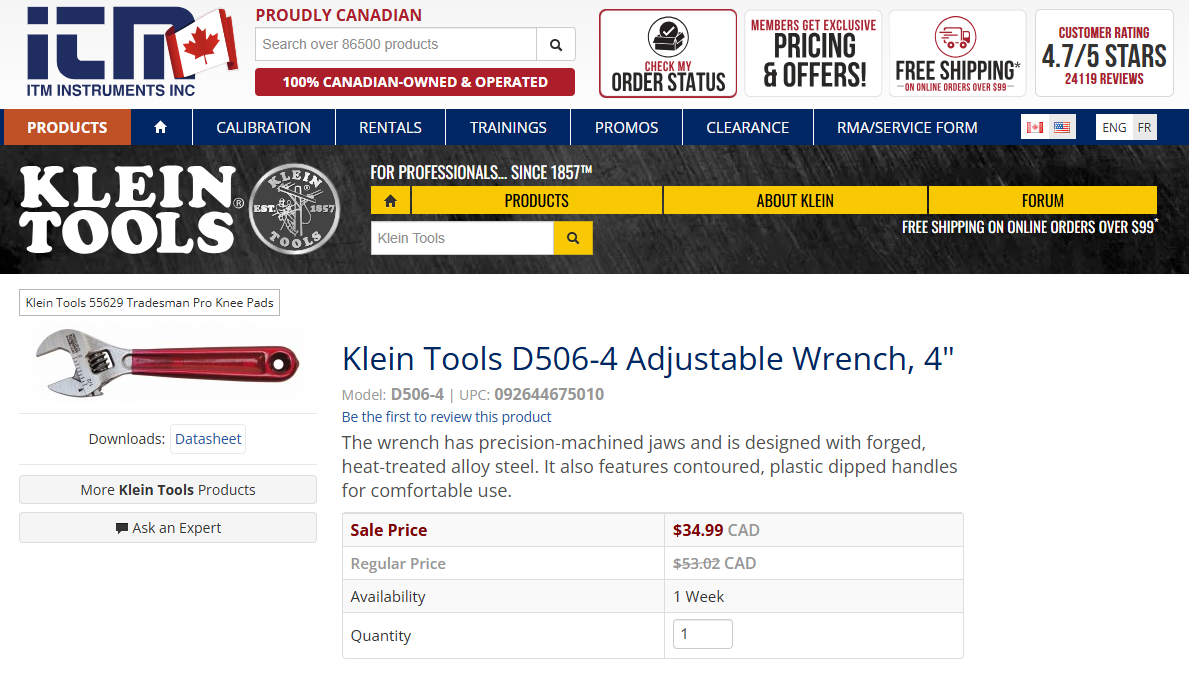1189x676 pixels.
Task: Select the home icon in the blue navigation bar
Action: pos(161,127)
